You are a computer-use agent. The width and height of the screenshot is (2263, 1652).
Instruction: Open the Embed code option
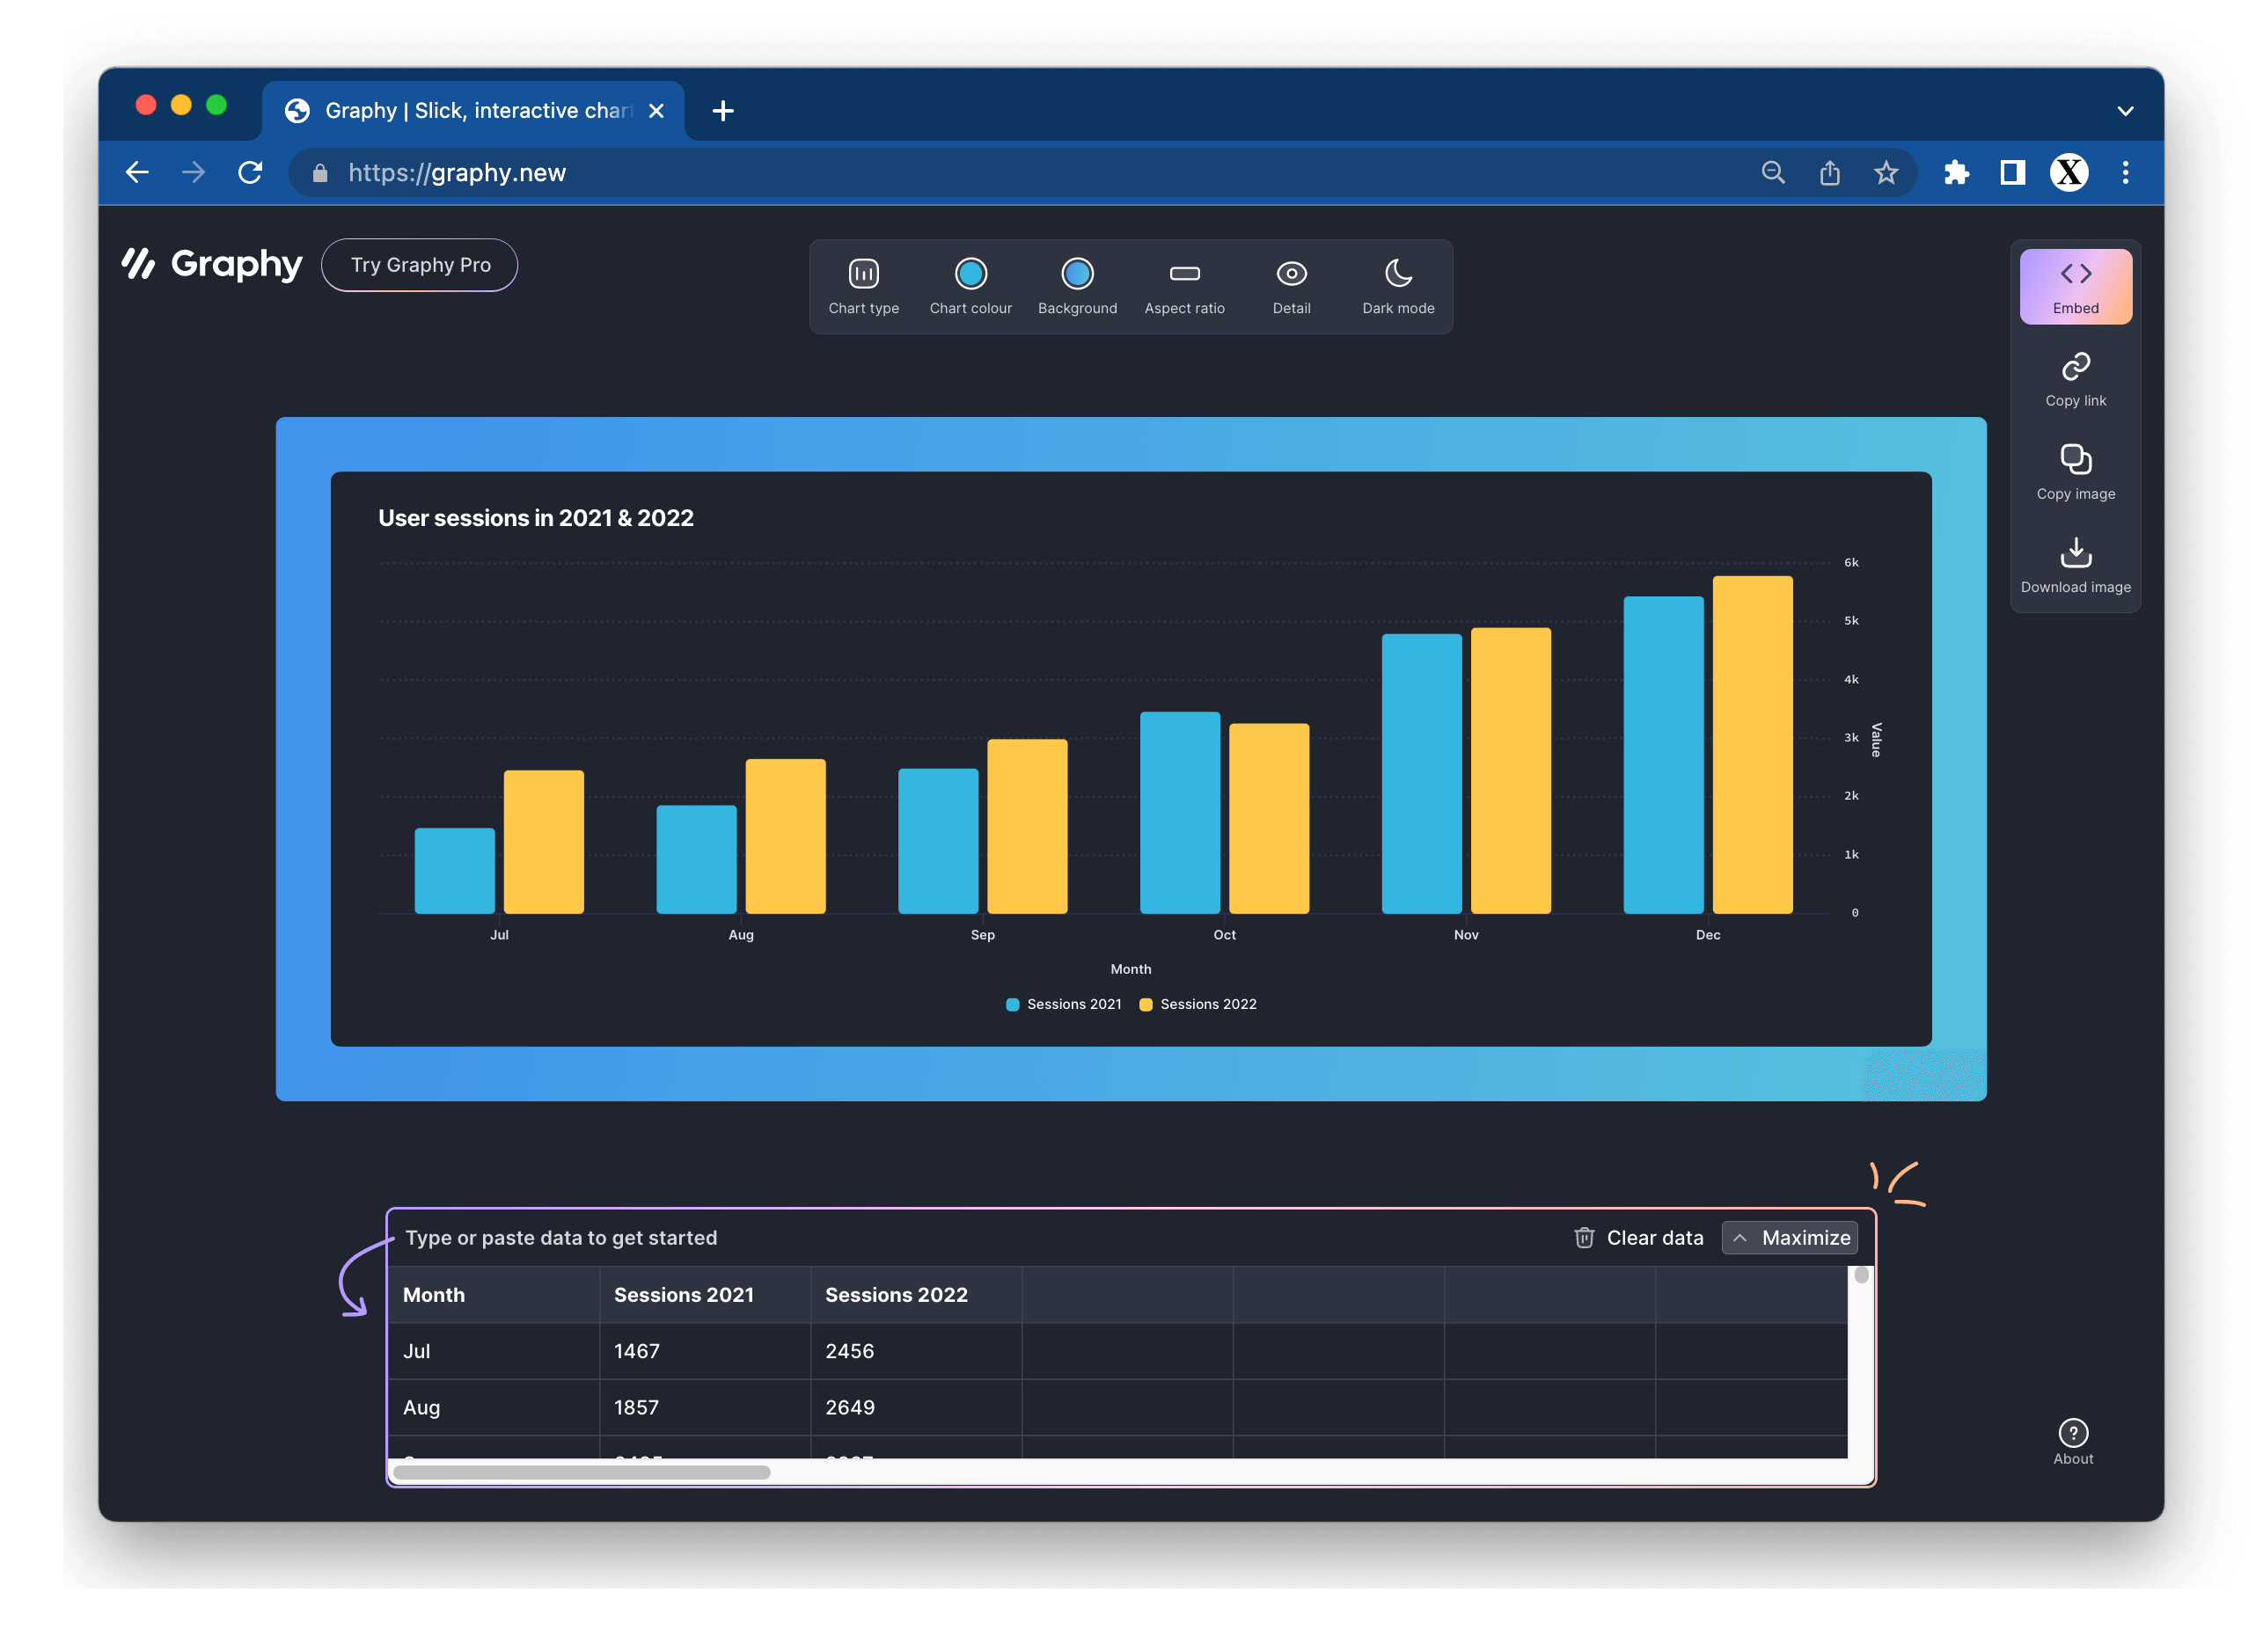[2075, 286]
